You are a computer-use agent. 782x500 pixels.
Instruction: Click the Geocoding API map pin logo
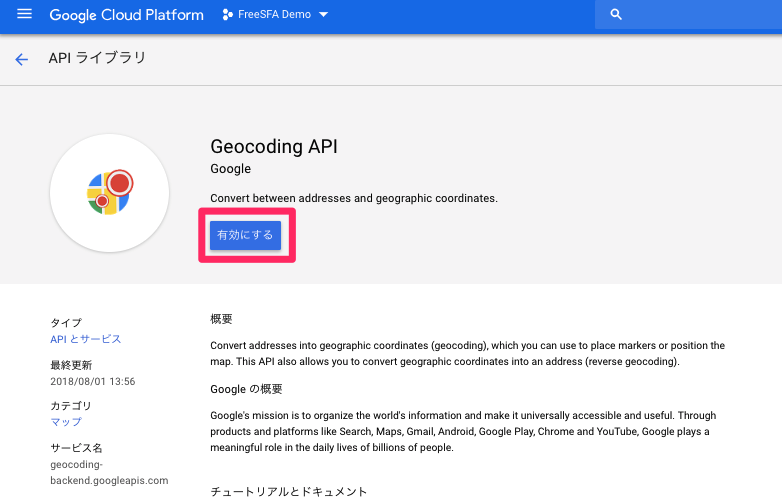(110, 193)
